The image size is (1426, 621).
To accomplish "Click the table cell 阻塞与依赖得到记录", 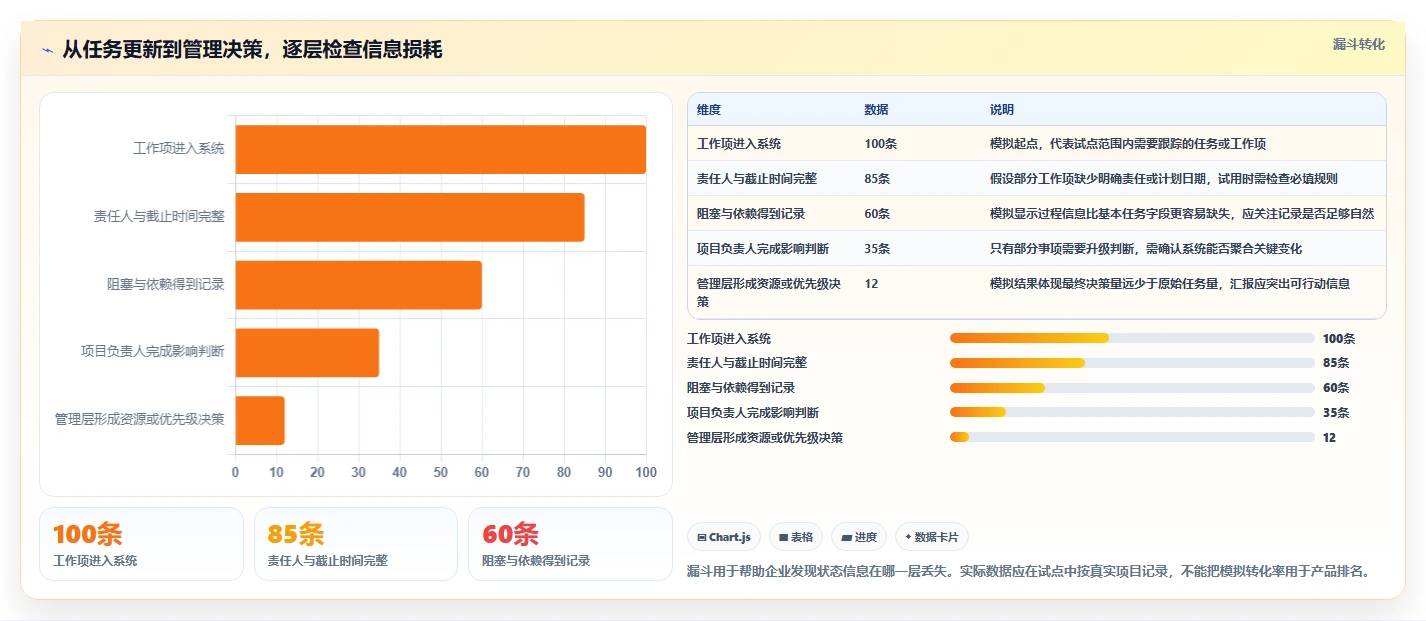I will pyautogui.click(x=751, y=214).
